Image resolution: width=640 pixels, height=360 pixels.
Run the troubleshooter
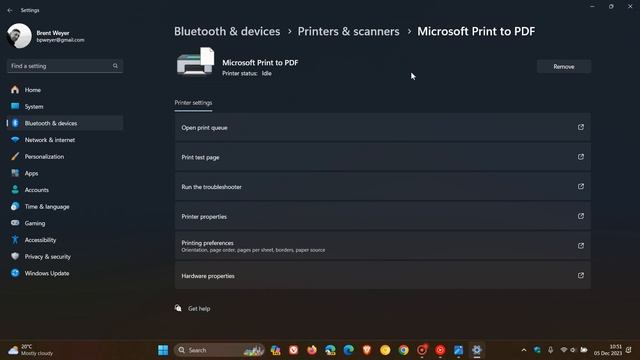click(x=382, y=187)
